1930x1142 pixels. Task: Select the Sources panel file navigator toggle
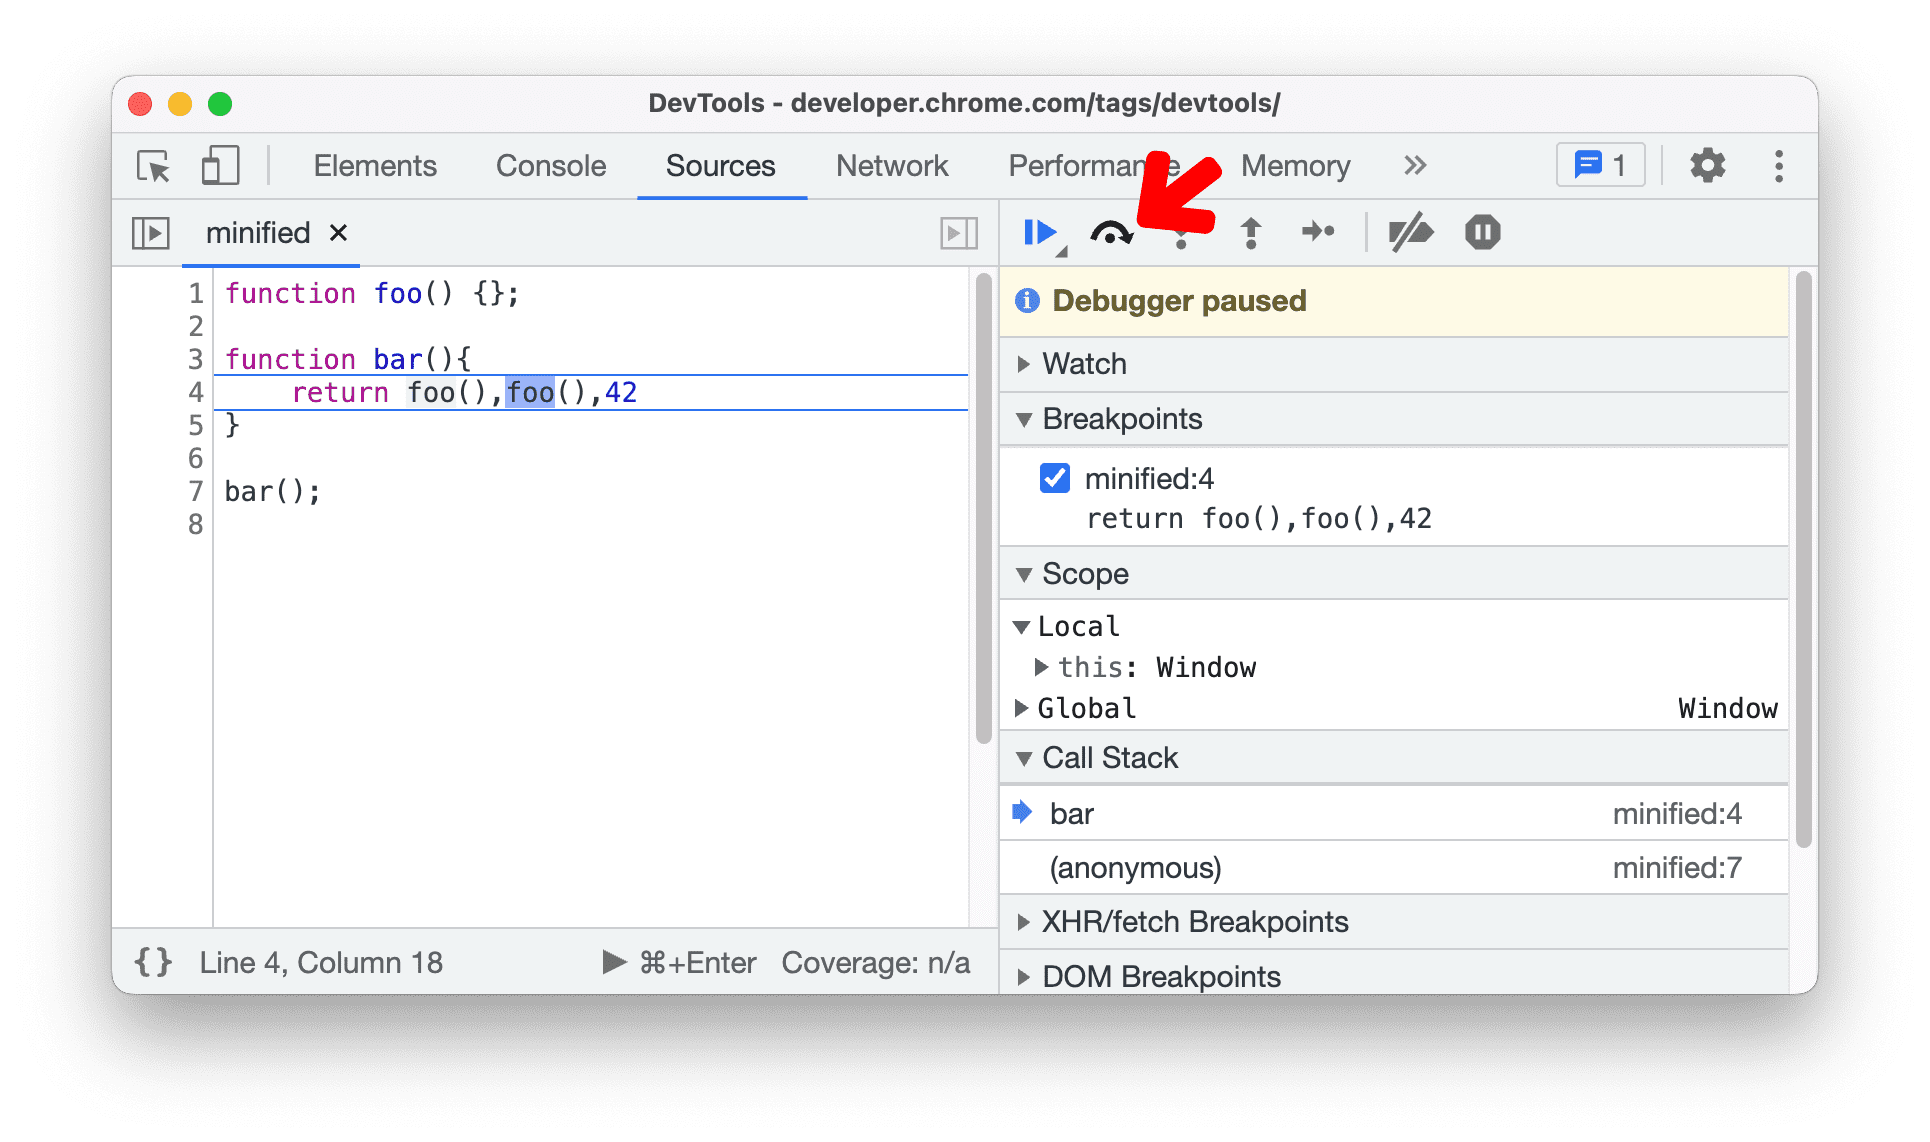coord(150,231)
